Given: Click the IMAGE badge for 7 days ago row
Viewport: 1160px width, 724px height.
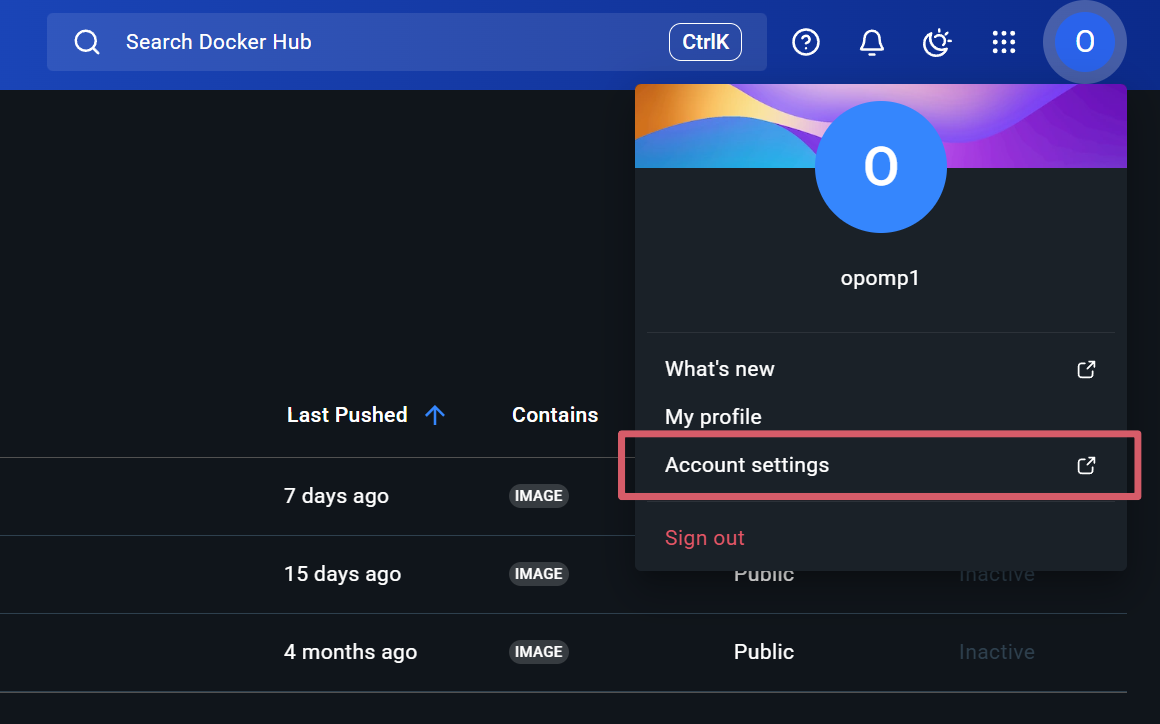Looking at the screenshot, I should point(539,496).
